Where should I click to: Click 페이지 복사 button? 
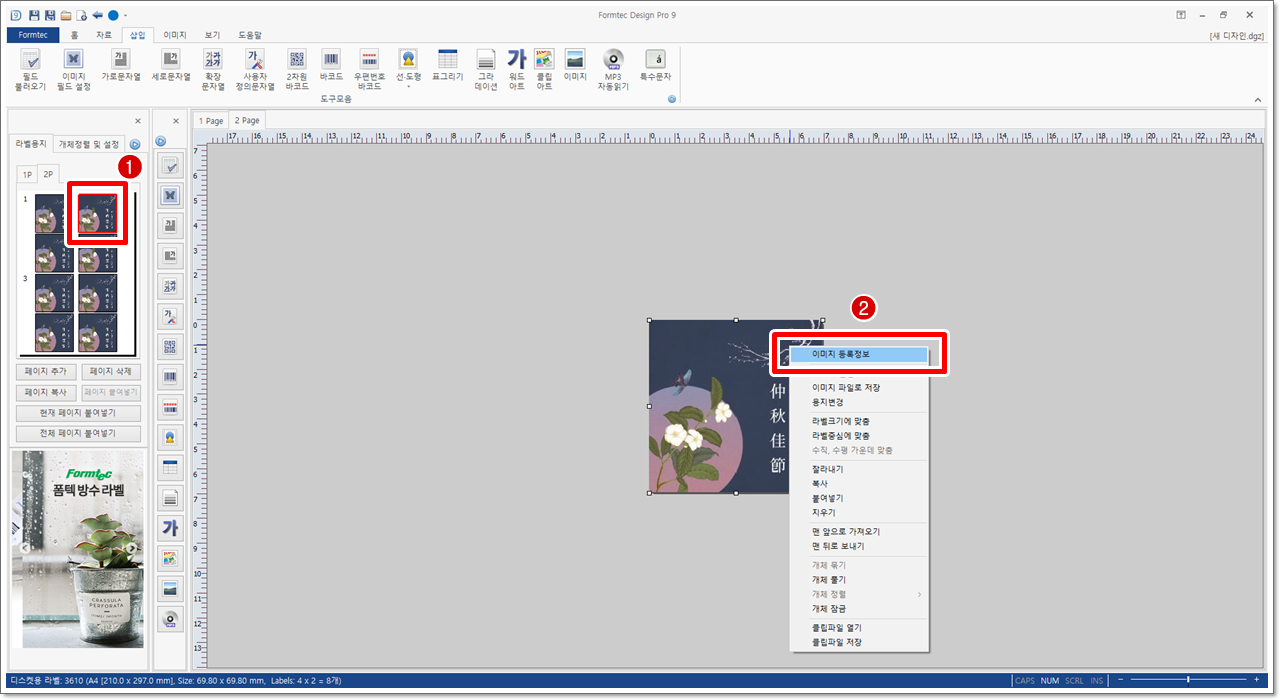pos(46,392)
